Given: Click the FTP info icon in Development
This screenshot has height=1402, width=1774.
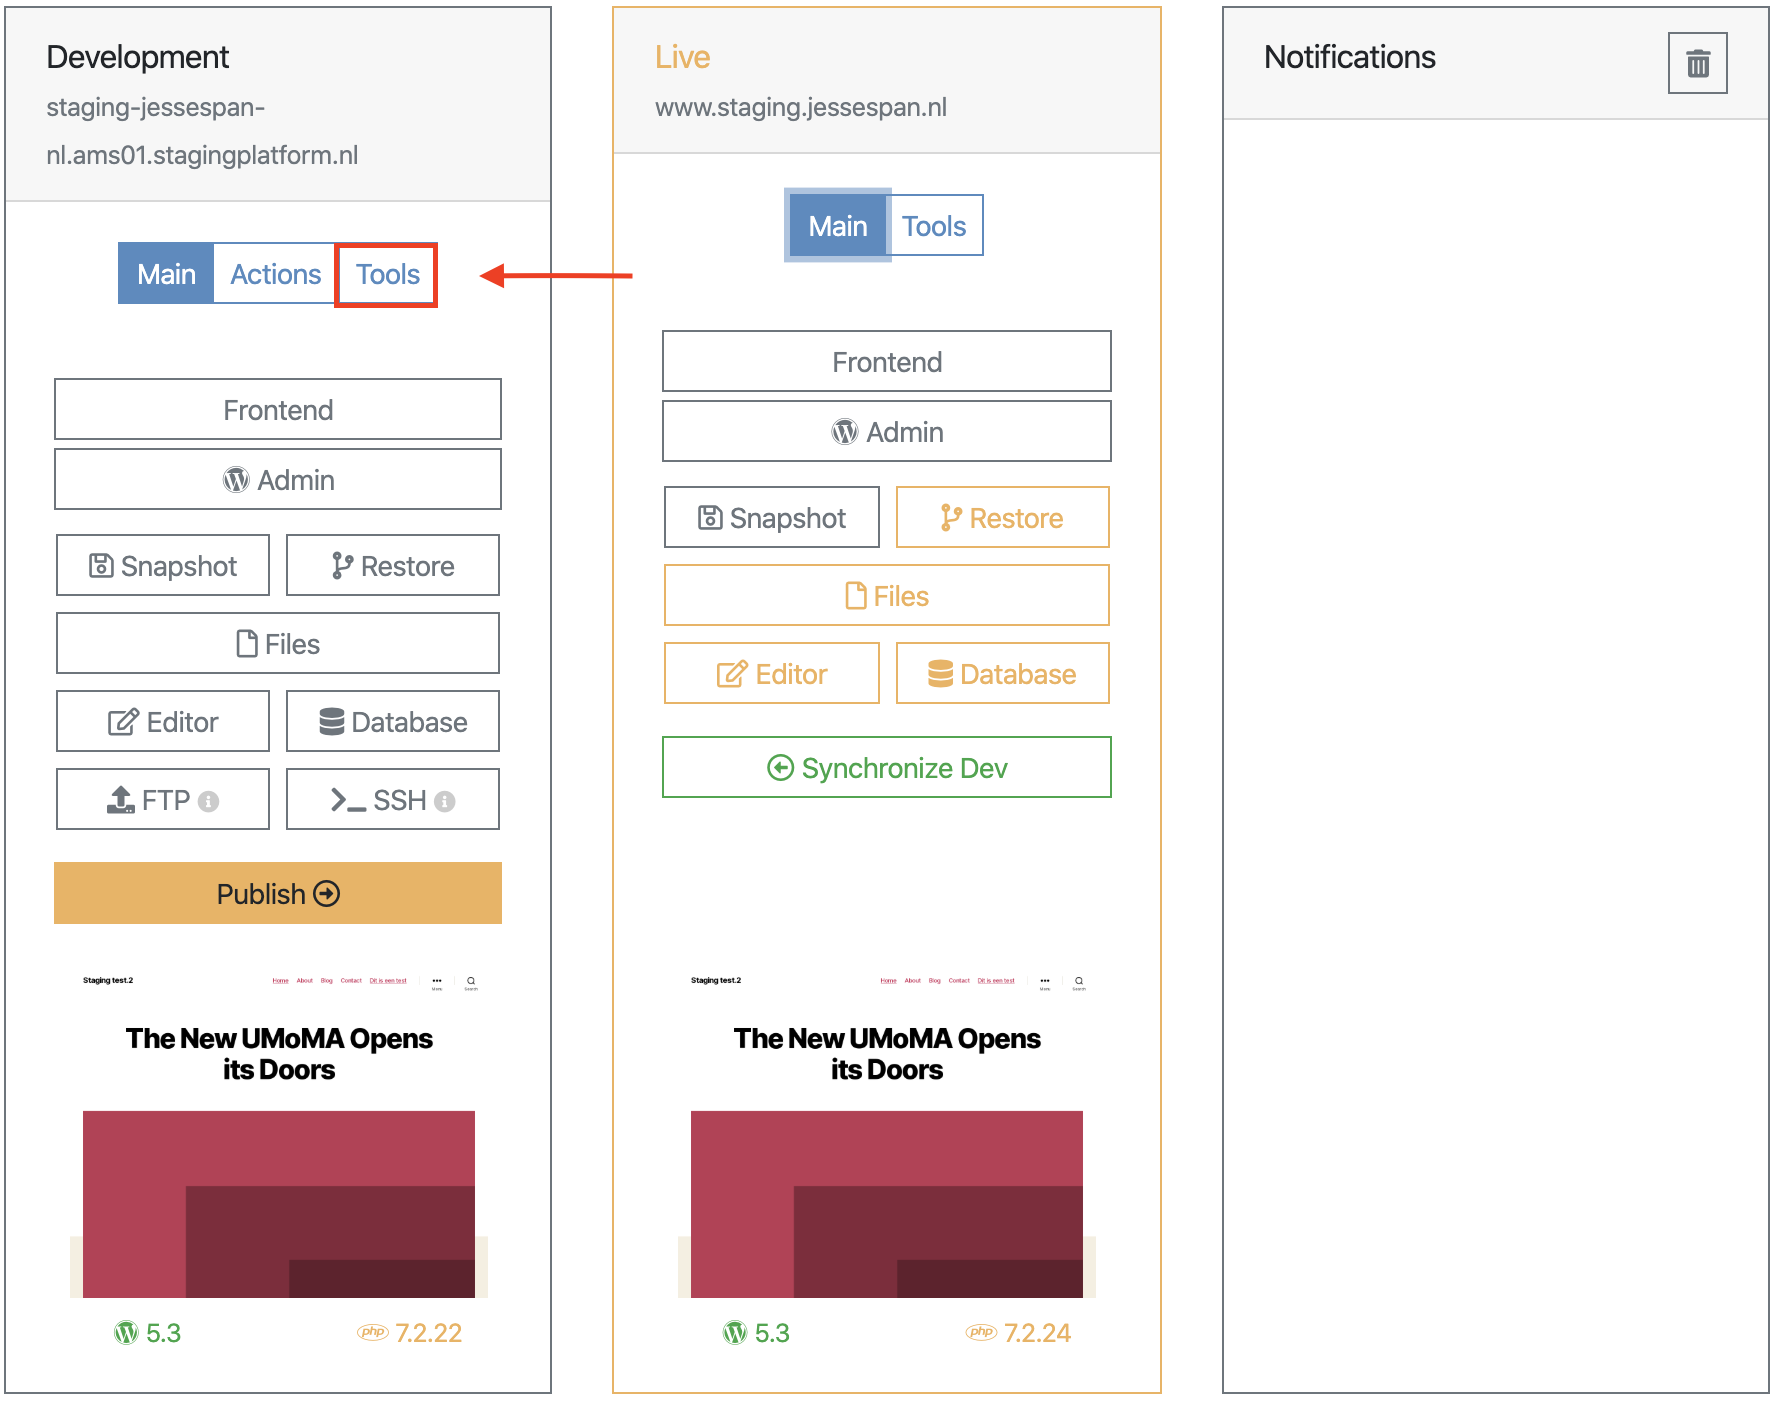Looking at the screenshot, I should (x=208, y=801).
